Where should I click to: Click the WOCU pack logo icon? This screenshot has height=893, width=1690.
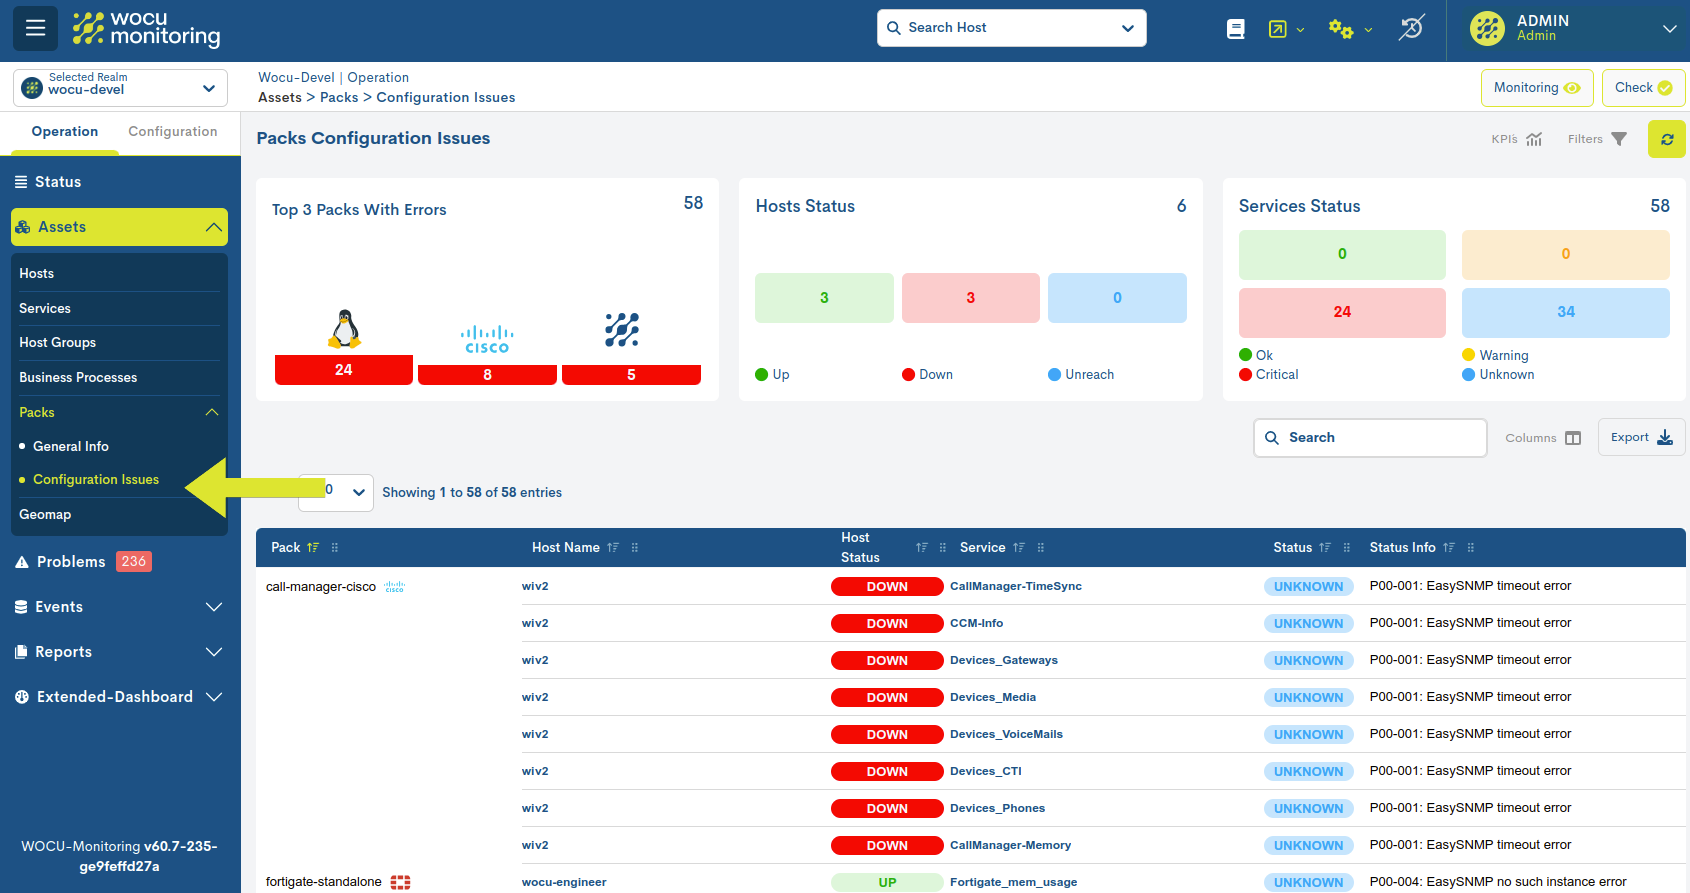tap(622, 330)
